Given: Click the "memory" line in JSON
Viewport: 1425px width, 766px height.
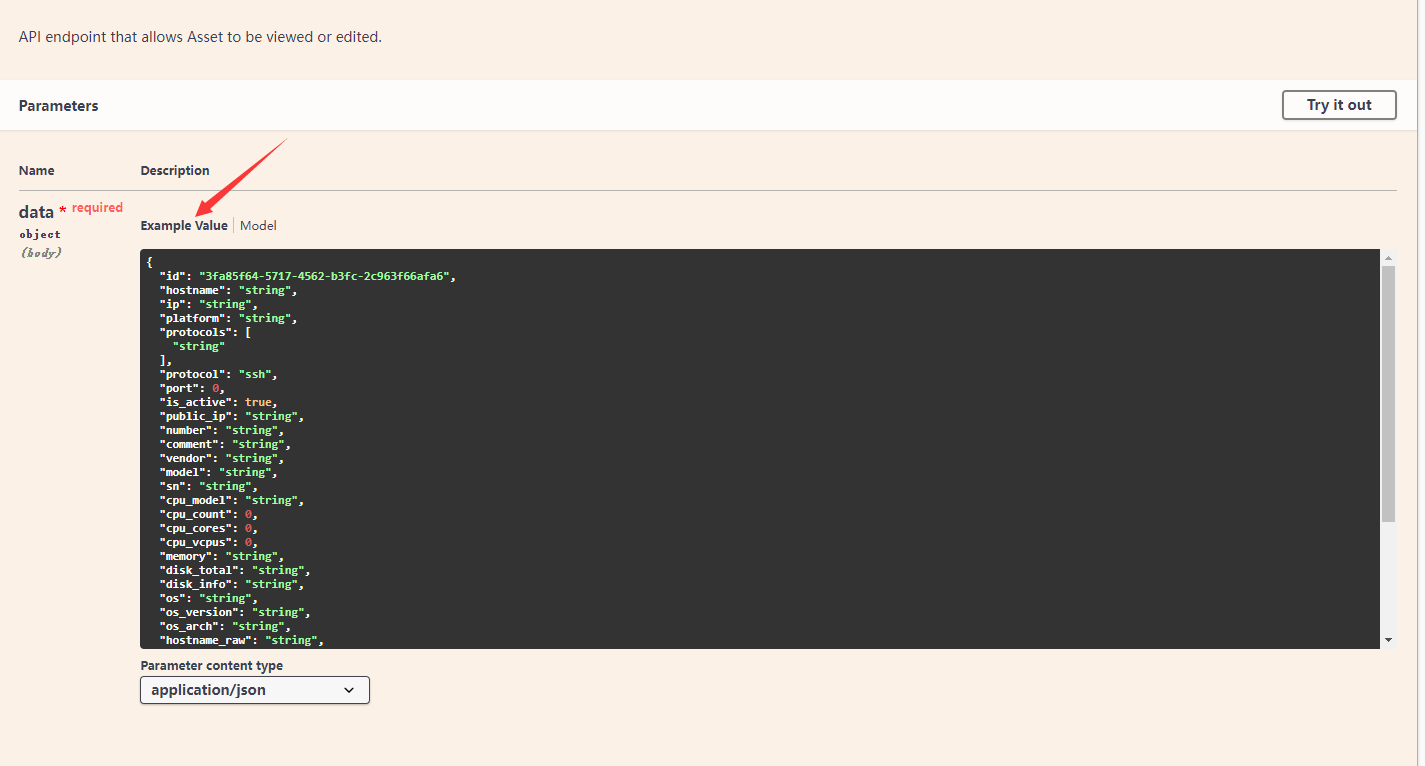Looking at the screenshot, I should [x=222, y=556].
